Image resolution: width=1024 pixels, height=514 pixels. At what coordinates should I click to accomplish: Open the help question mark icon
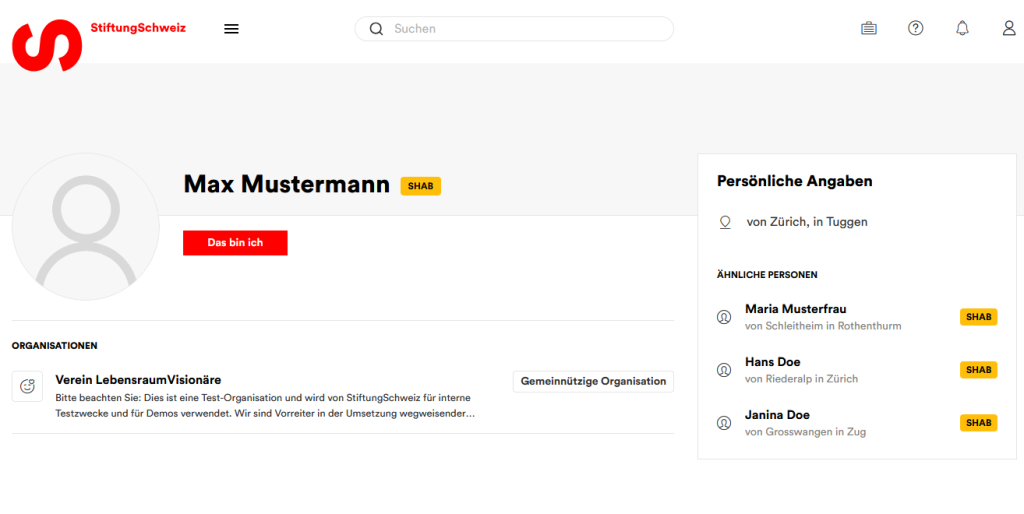(915, 29)
